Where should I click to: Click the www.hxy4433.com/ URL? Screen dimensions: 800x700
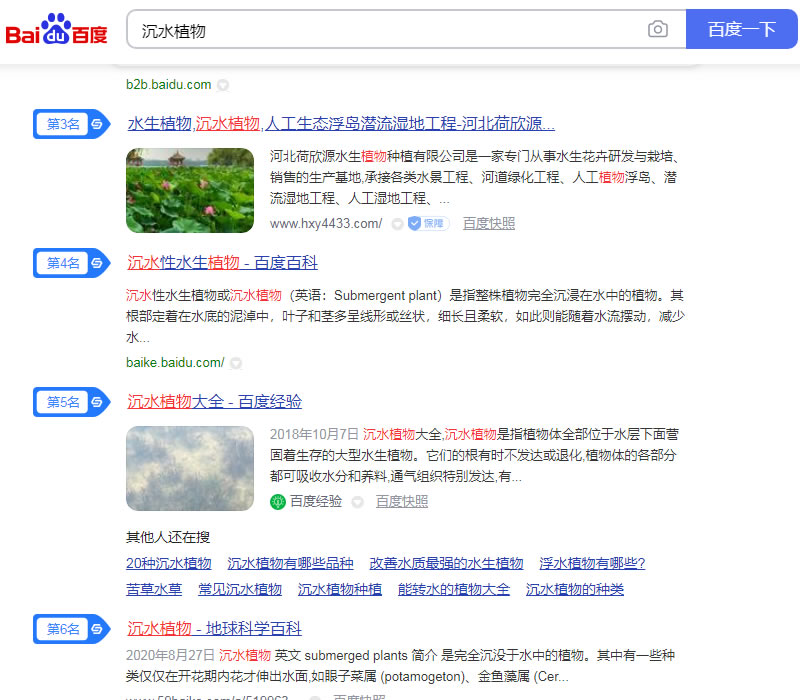tap(326, 223)
